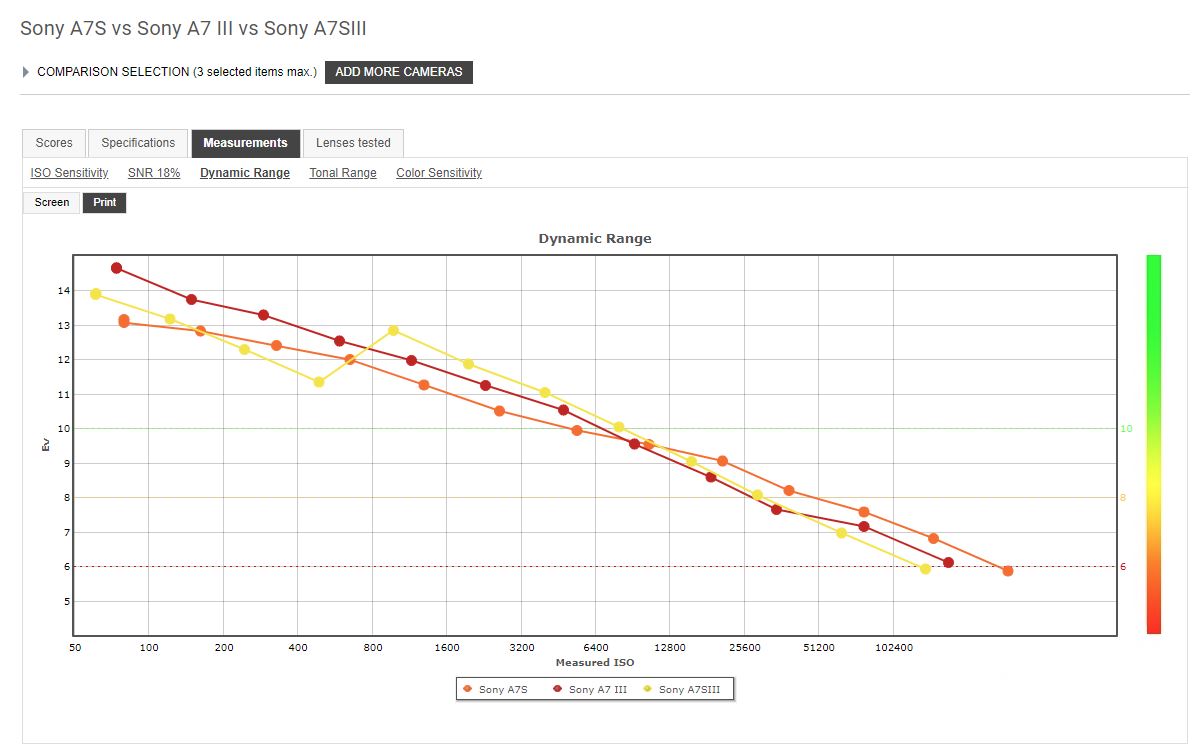Click the Add More Cameras button
Image resolution: width=1201 pixels, height=754 pixels.
coord(399,72)
